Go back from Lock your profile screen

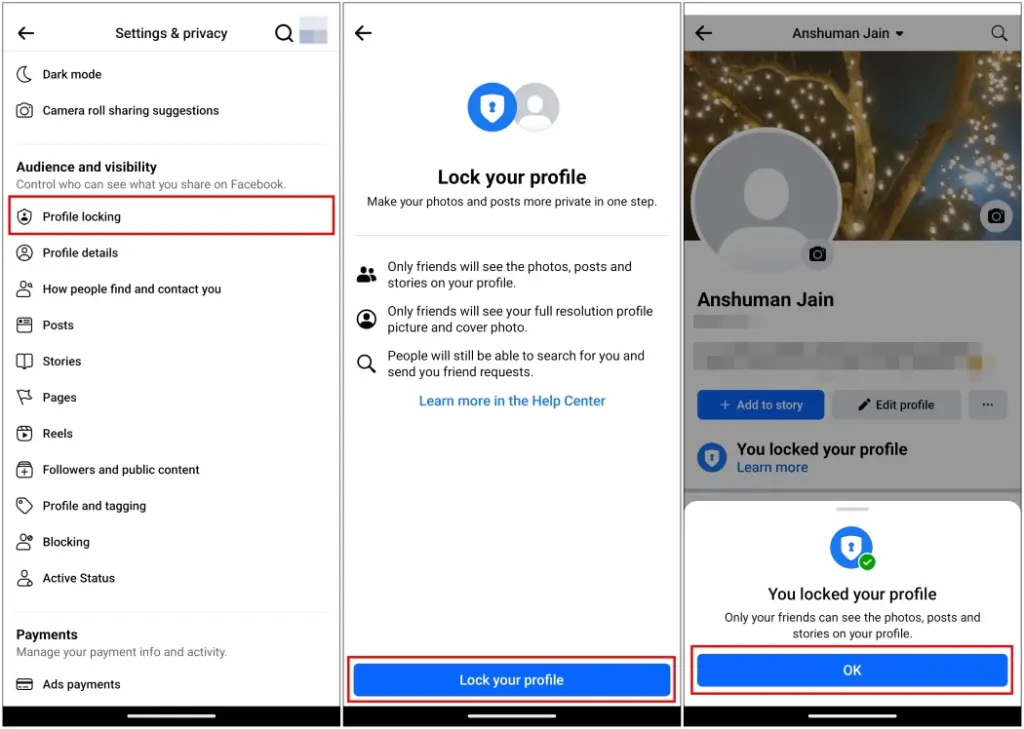[363, 33]
